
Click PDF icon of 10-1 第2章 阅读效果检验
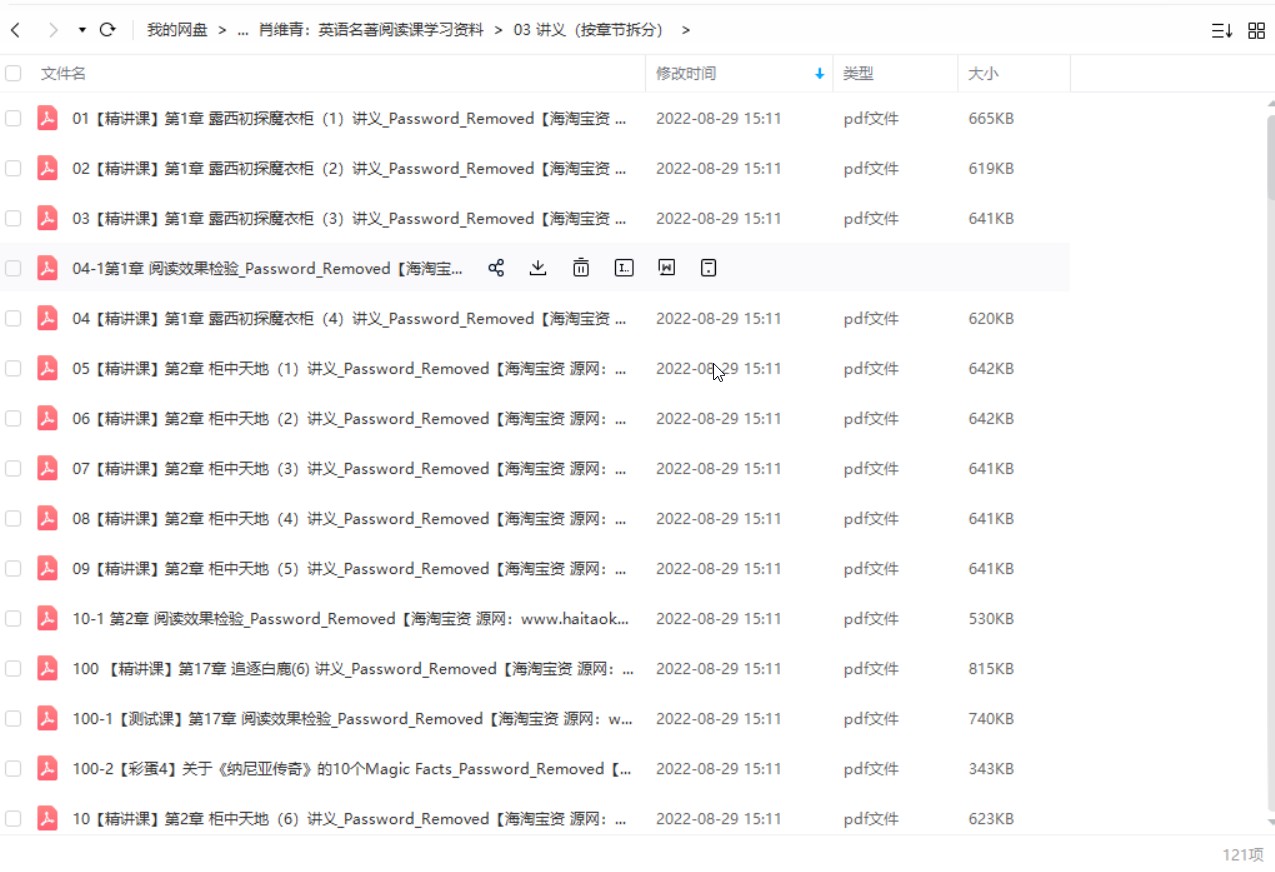(x=47, y=618)
